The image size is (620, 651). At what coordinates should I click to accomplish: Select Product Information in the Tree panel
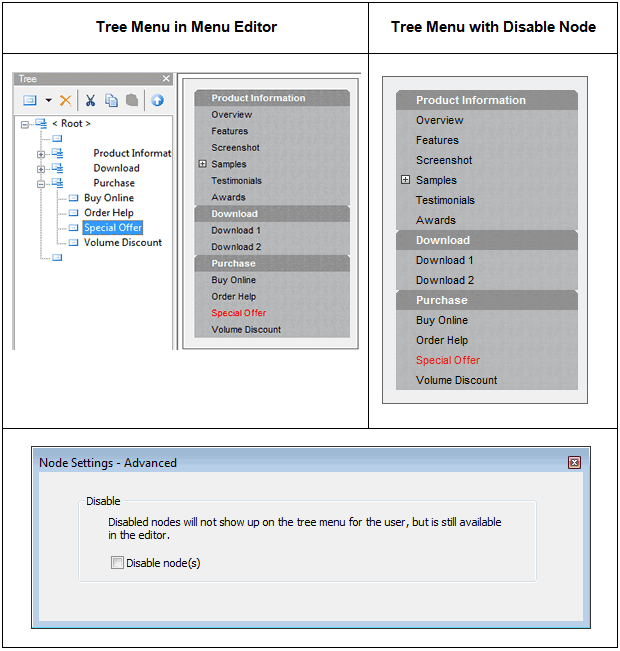pyautogui.click(x=132, y=153)
